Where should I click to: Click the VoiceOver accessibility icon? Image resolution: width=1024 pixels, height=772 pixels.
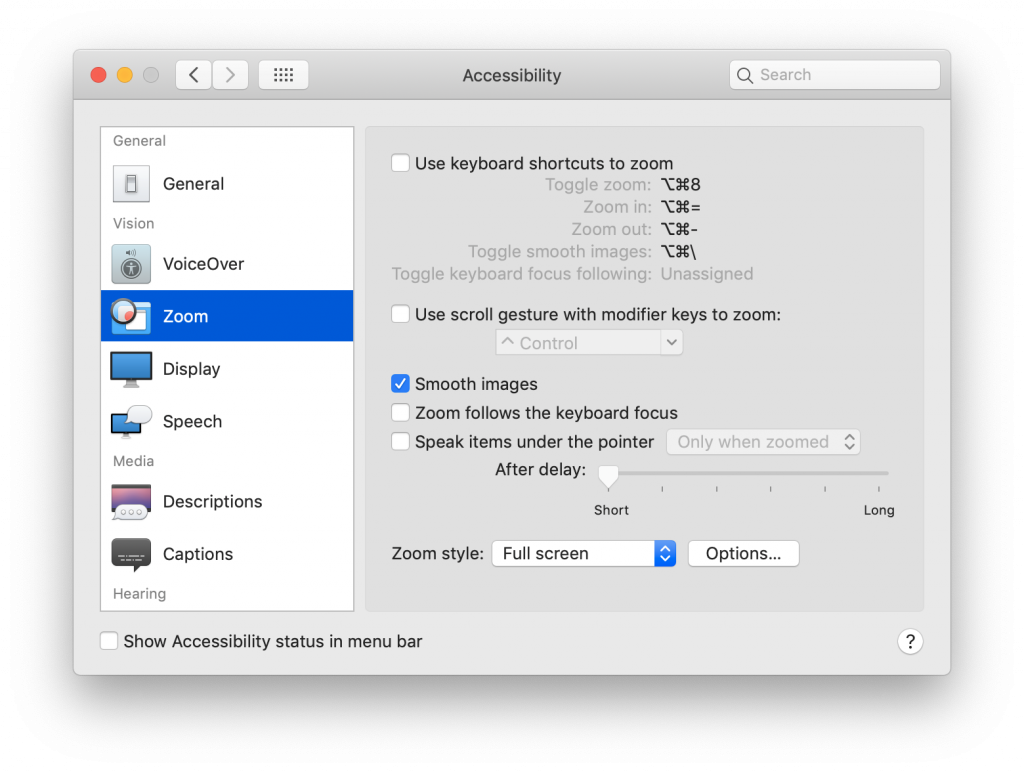[x=131, y=264]
